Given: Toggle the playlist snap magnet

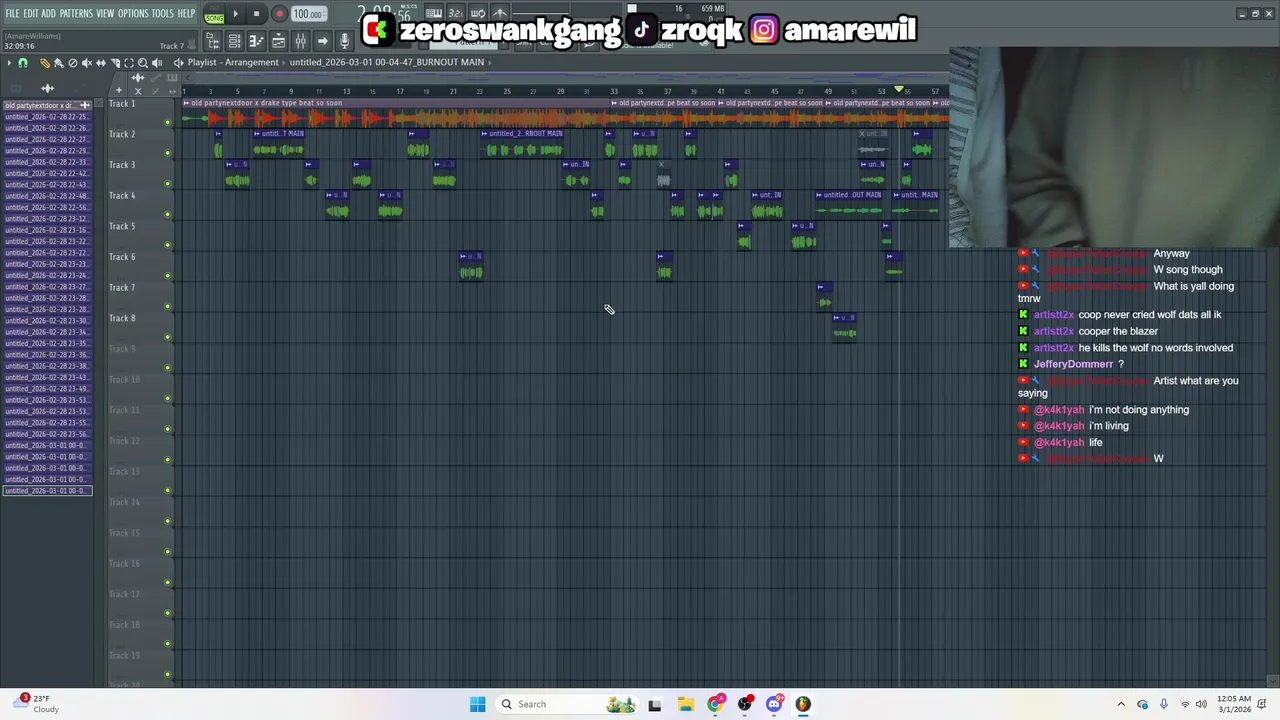Looking at the screenshot, I should [23, 63].
